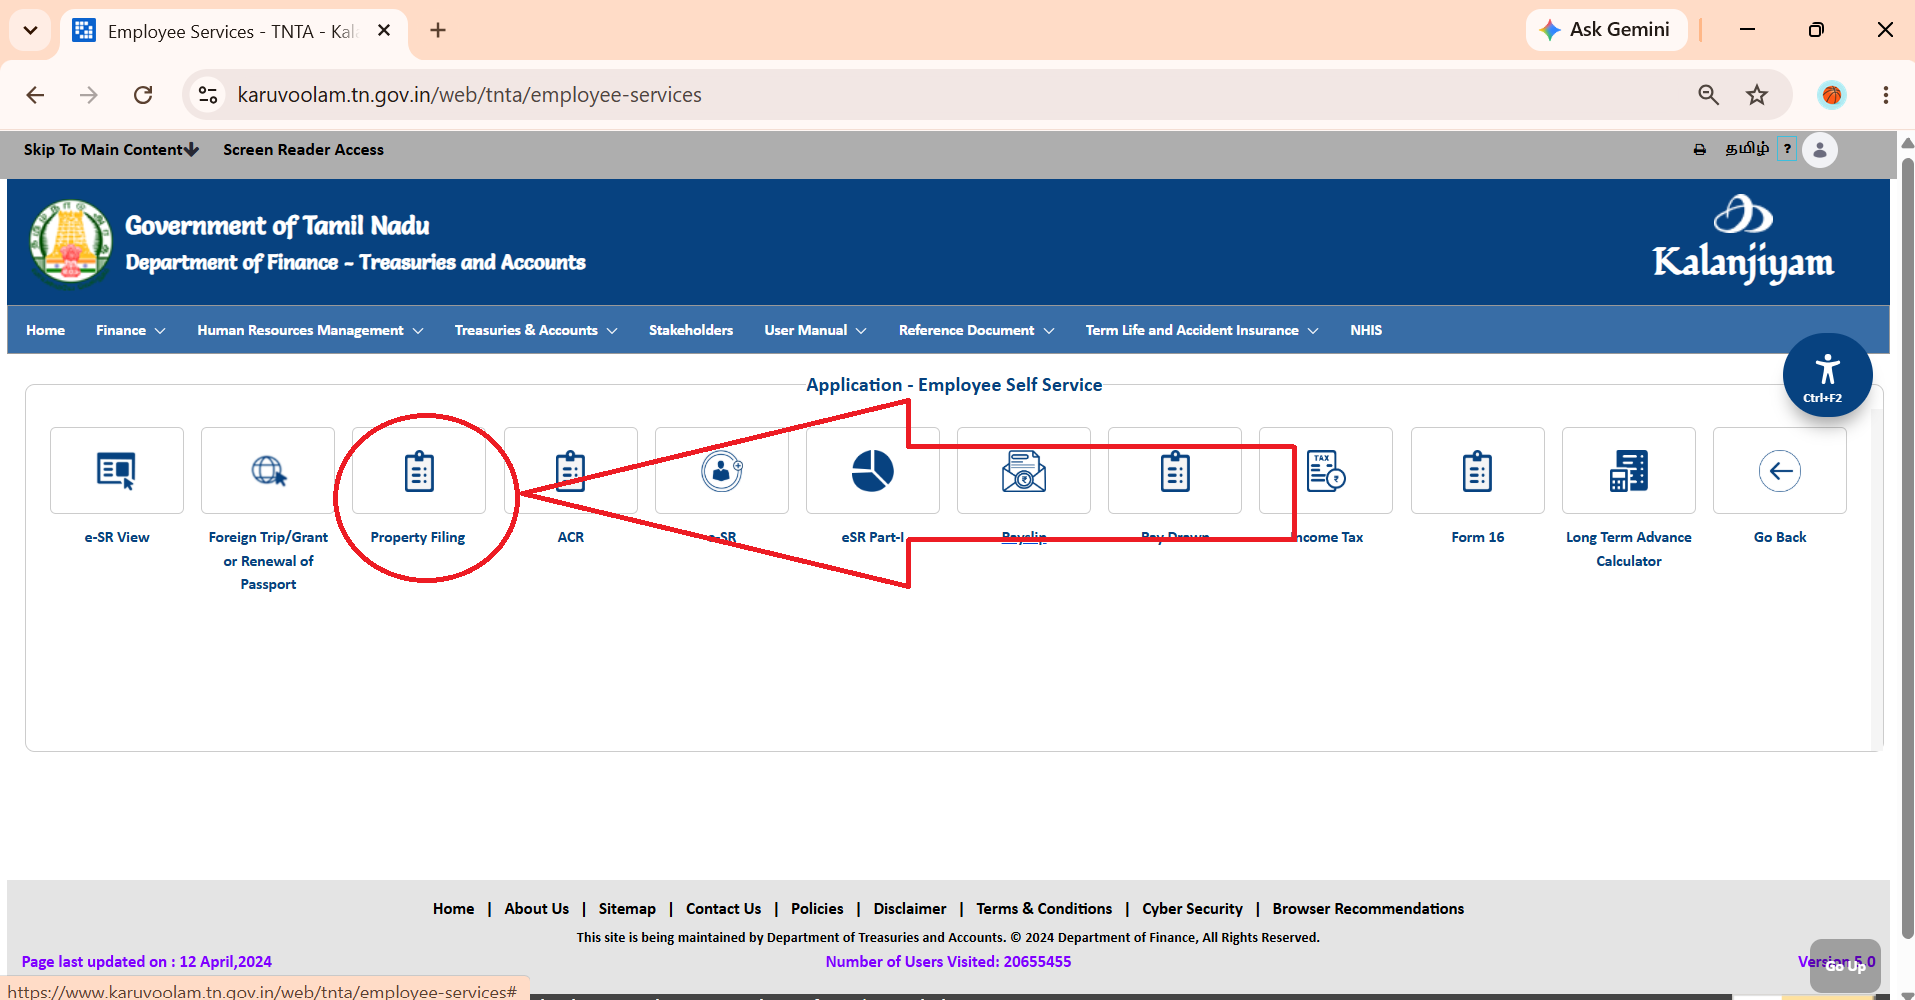Bookmark this page with the star icon

point(1757,95)
